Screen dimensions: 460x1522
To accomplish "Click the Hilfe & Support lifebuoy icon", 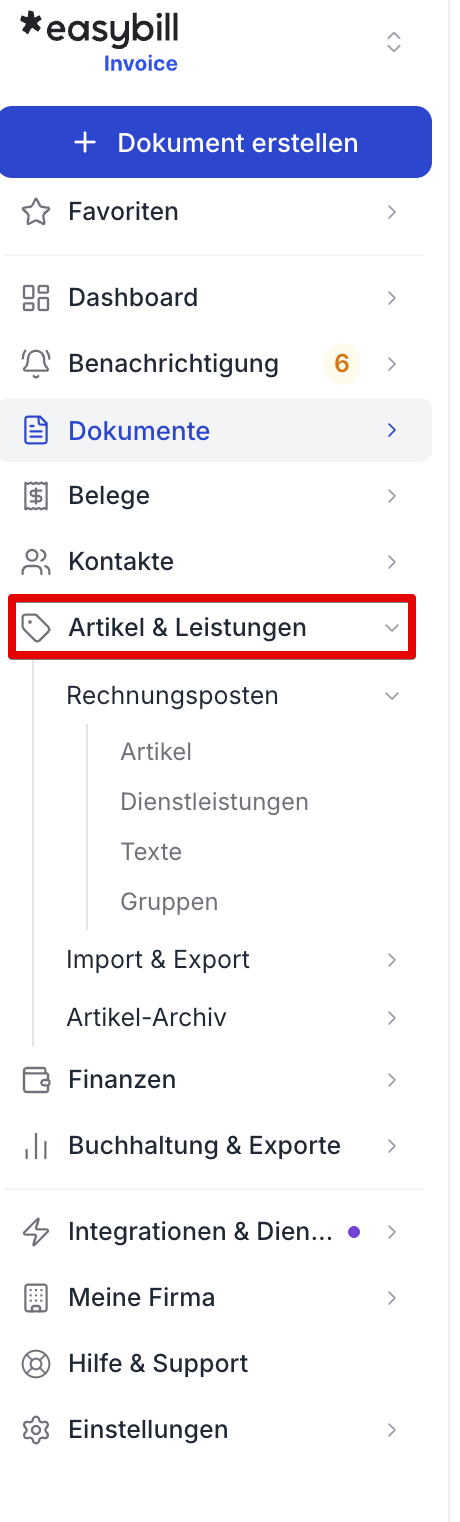I will pyautogui.click(x=36, y=1364).
